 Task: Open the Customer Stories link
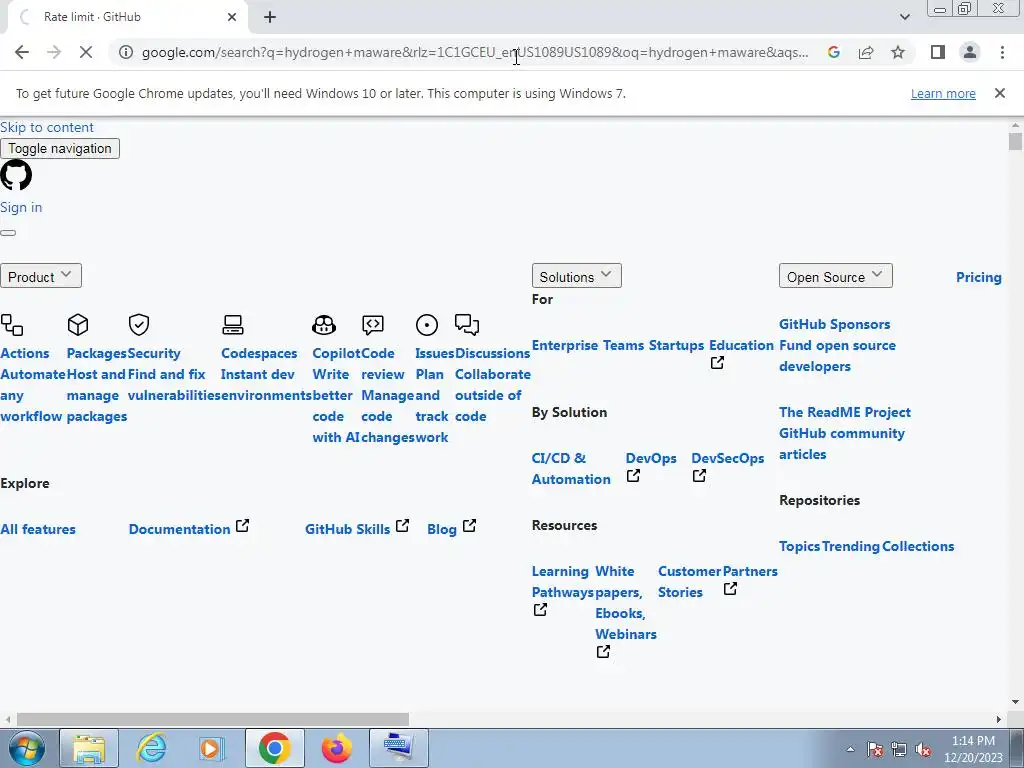(690, 581)
